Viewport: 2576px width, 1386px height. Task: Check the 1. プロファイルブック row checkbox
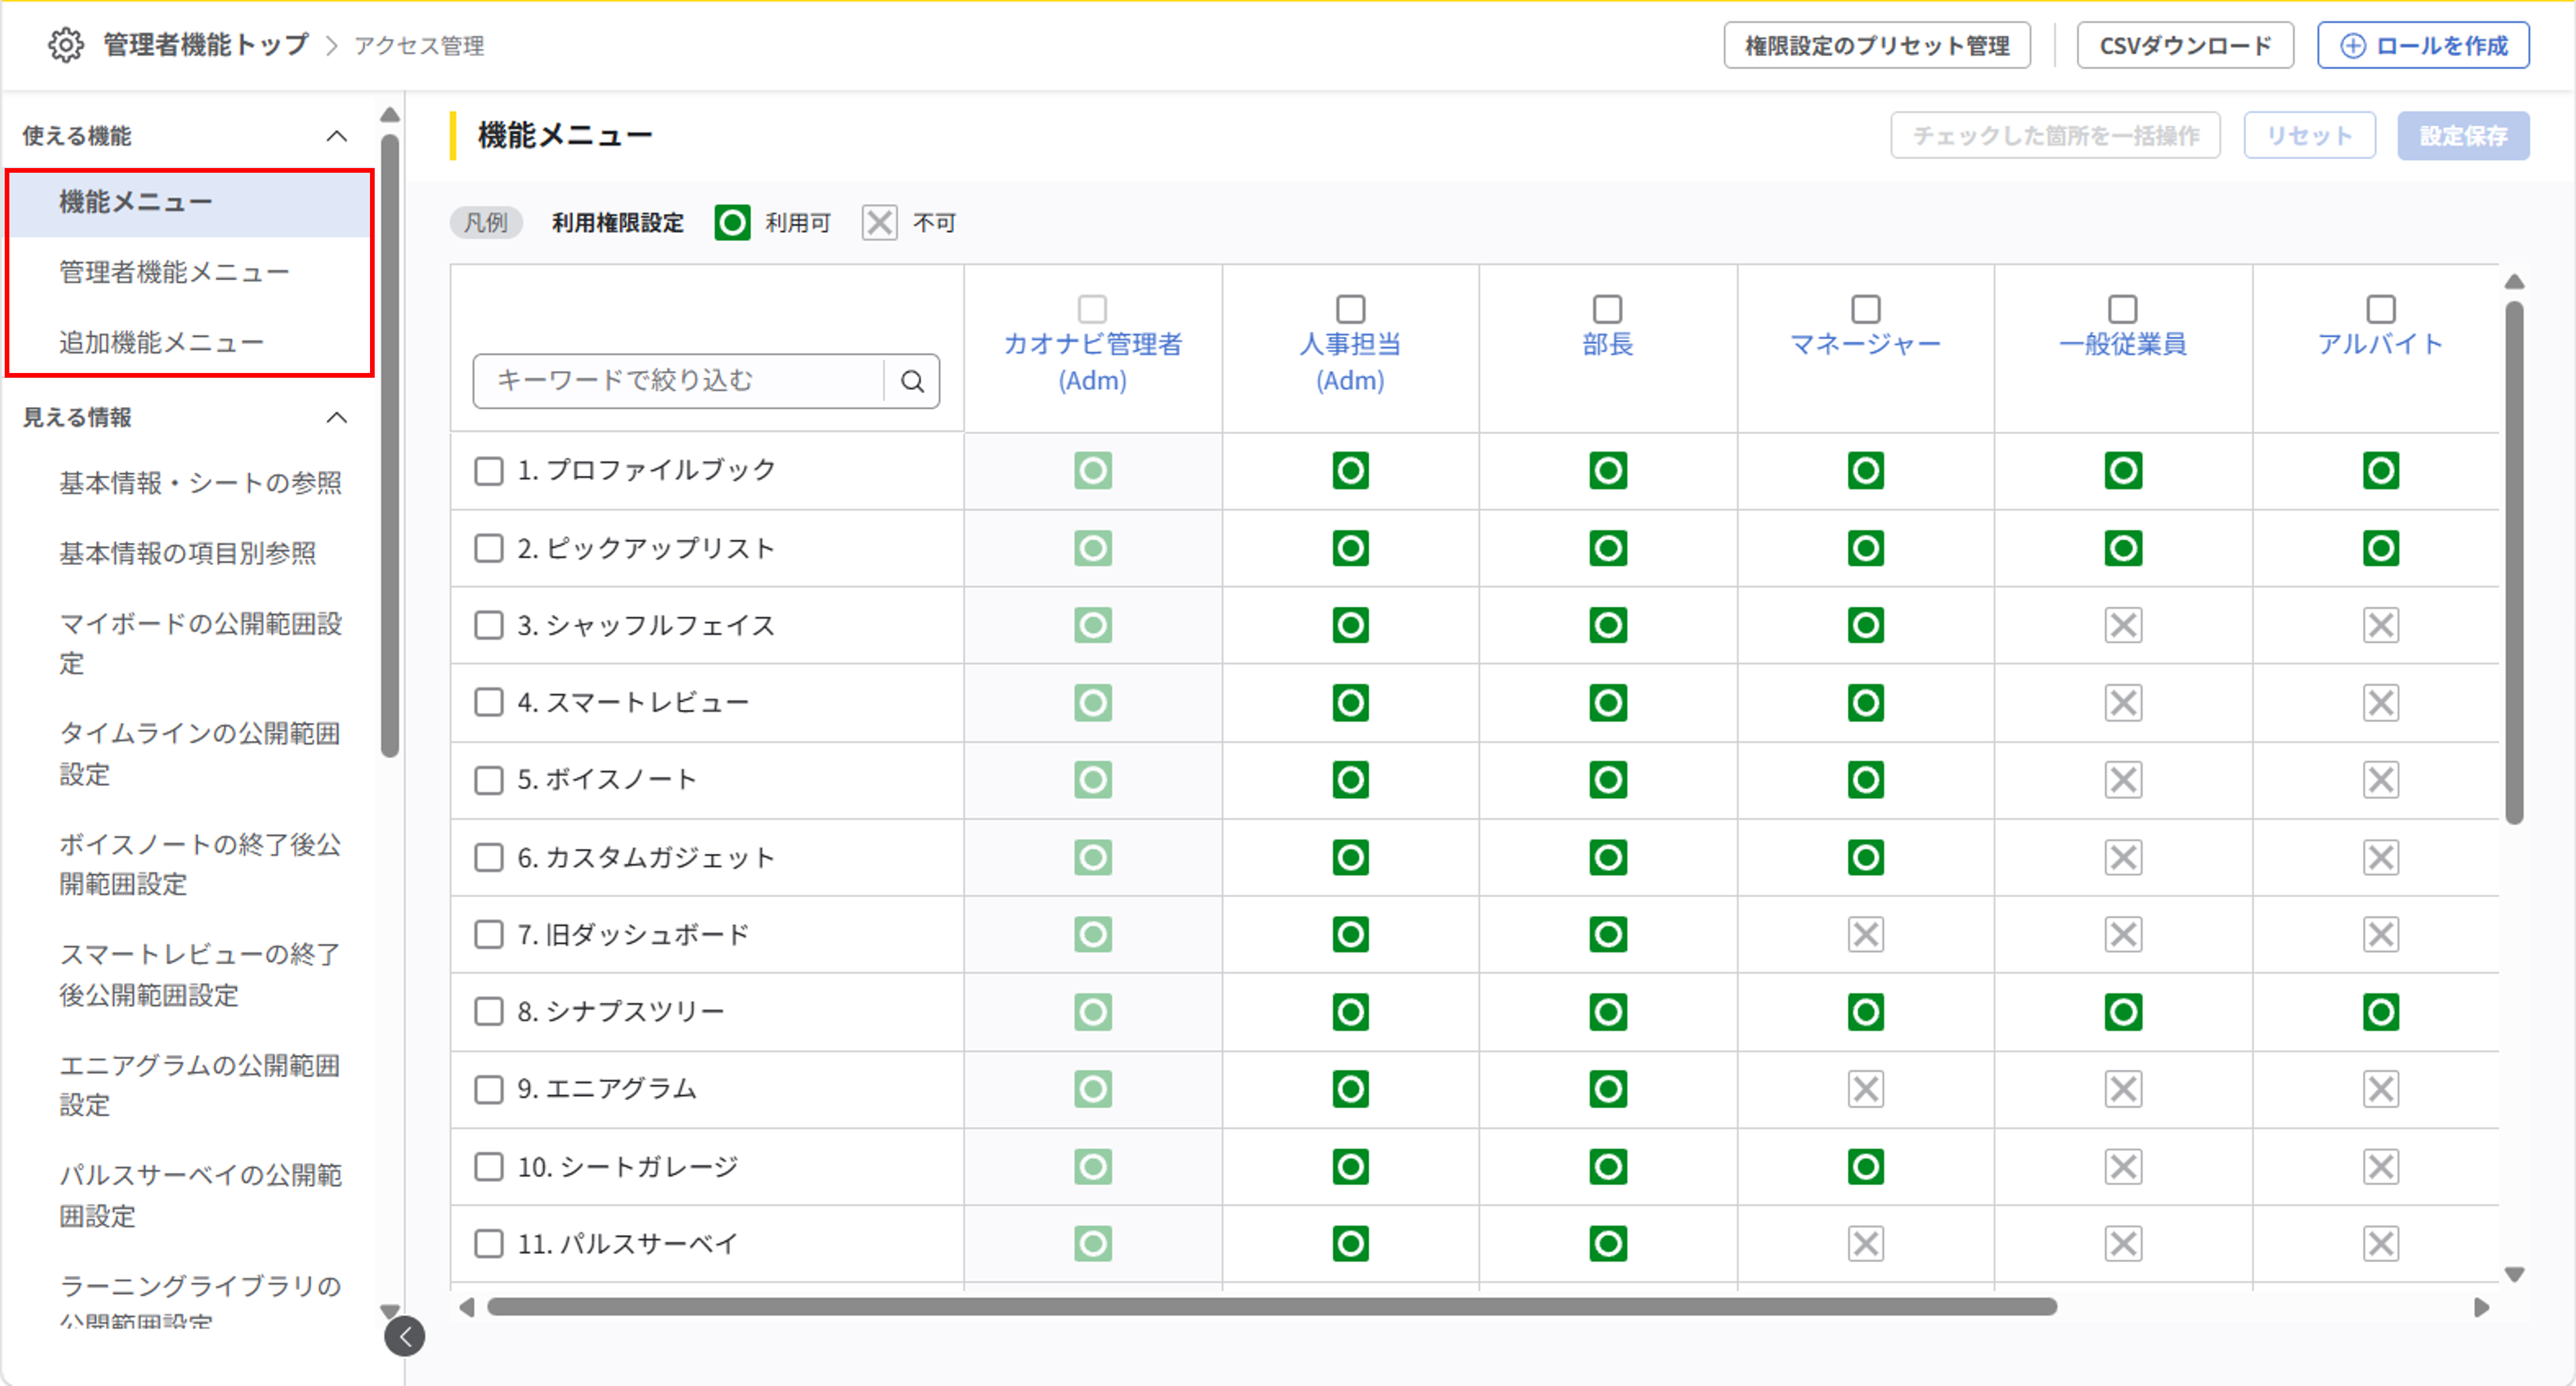pyautogui.click(x=488, y=470)
